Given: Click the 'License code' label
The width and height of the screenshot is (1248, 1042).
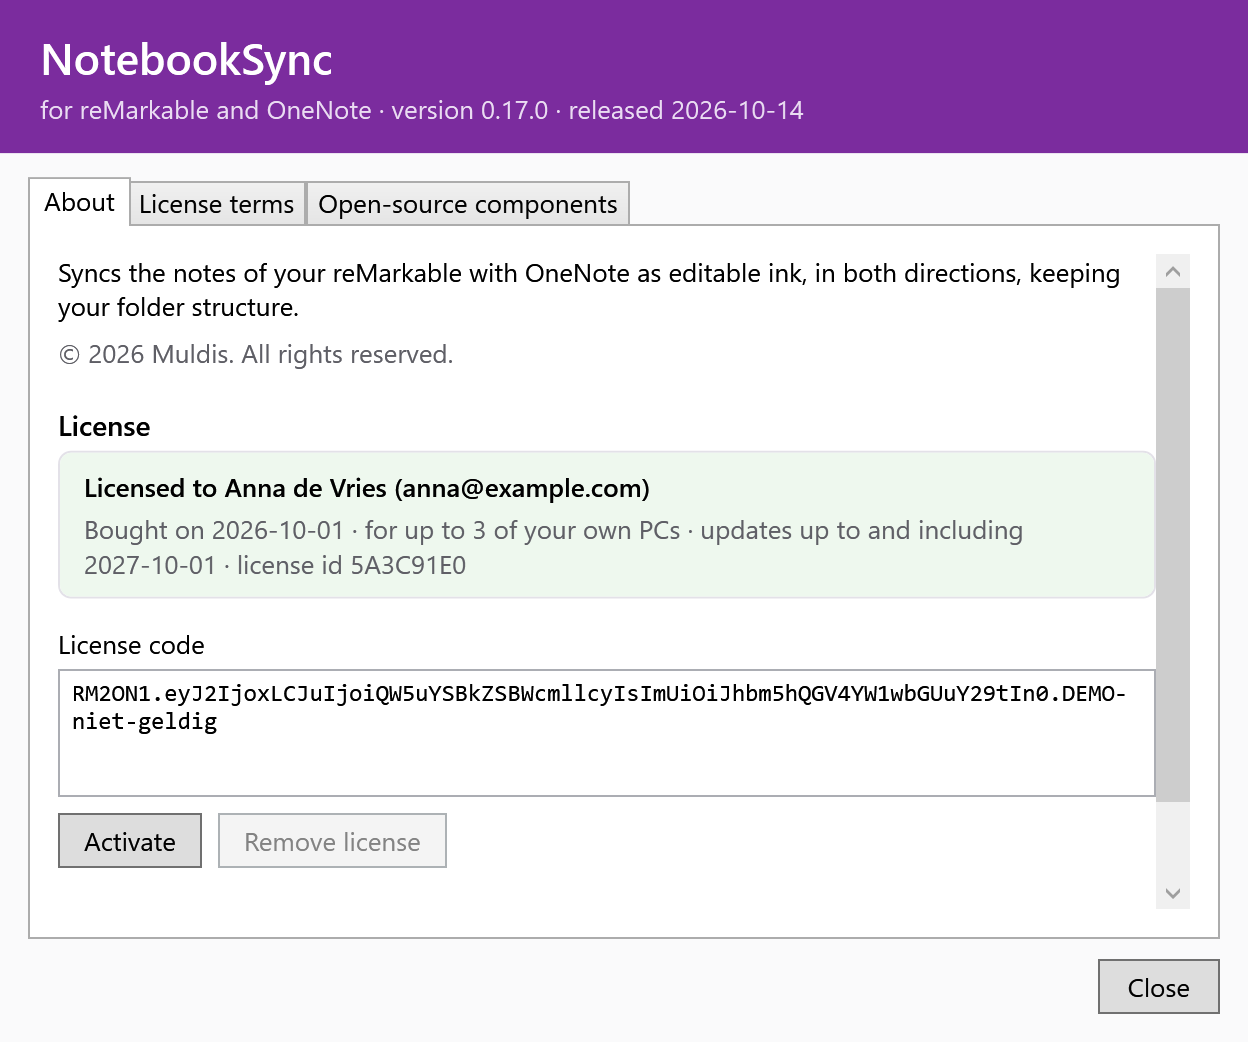Looking at the screenshot, I should (131, 645).
